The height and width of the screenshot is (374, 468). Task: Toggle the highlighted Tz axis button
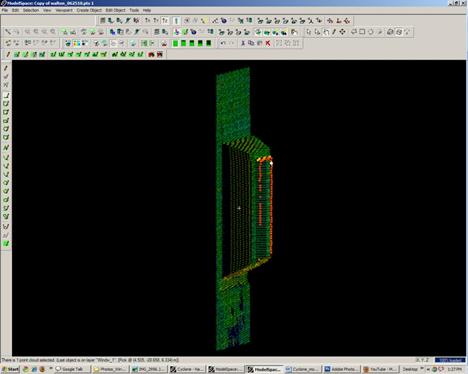point(165,21)
